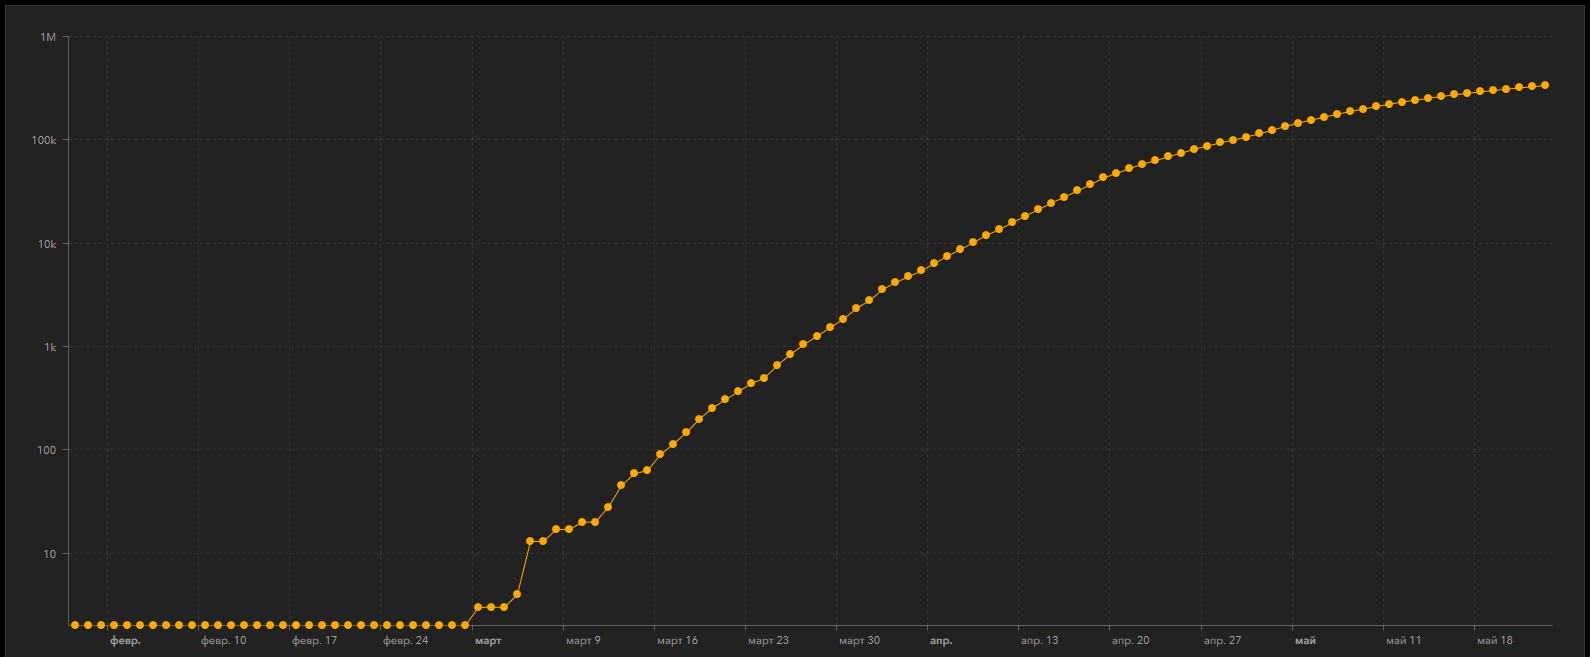This screenshot has height=657, width=1590.
Task: Select the февр. 24 date label
Action: click(405, 641)
